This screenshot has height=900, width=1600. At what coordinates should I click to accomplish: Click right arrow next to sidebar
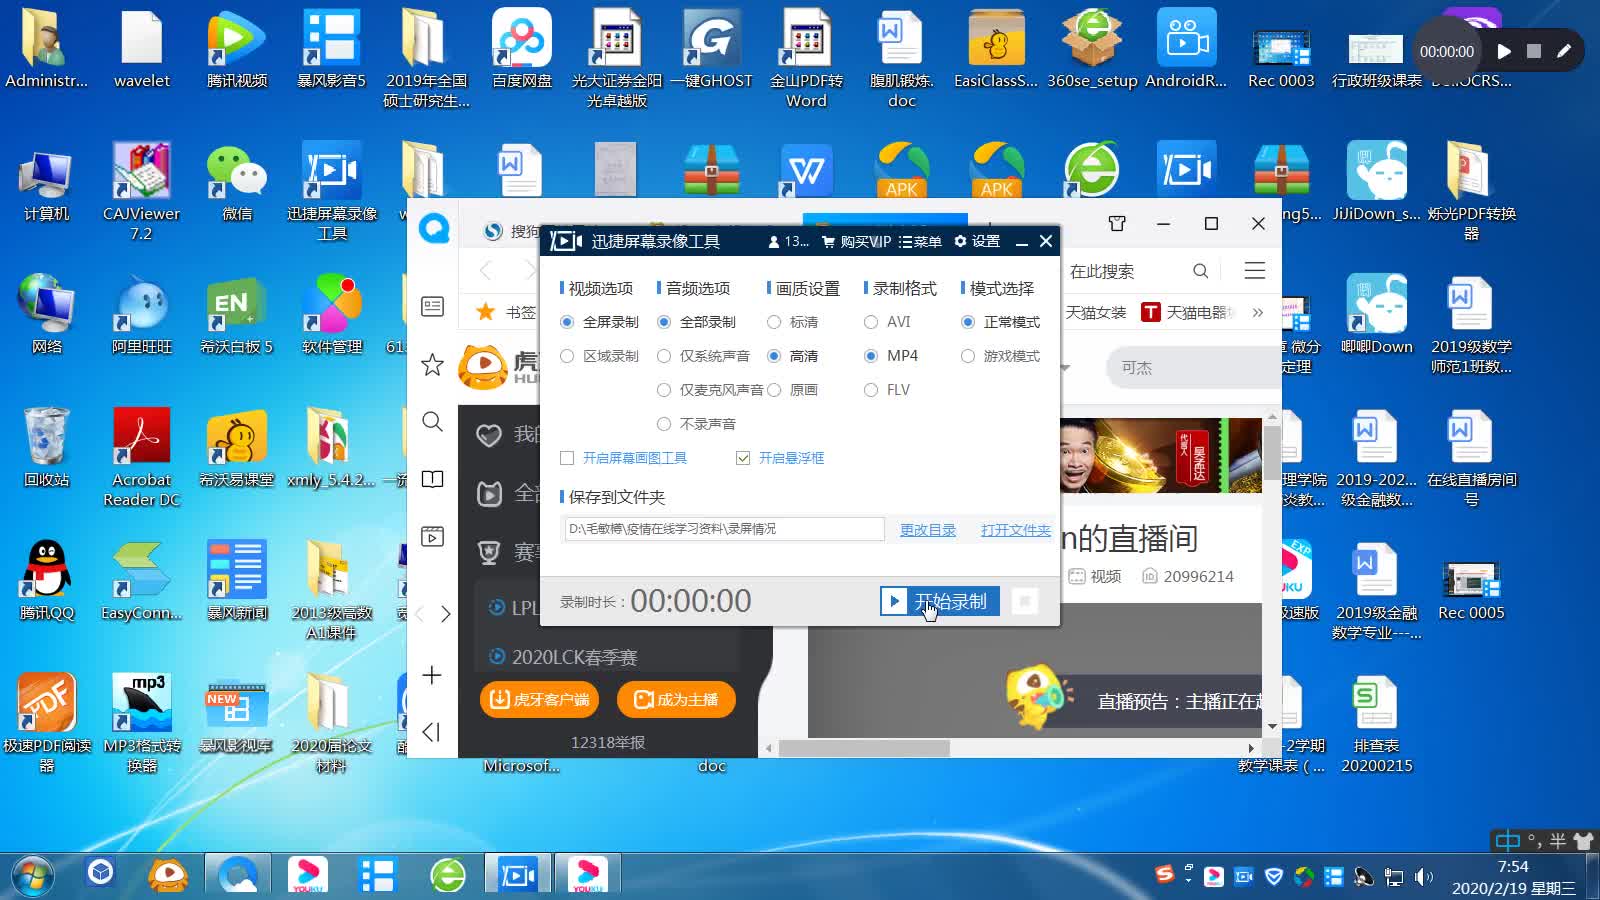(x=446, y=614)
